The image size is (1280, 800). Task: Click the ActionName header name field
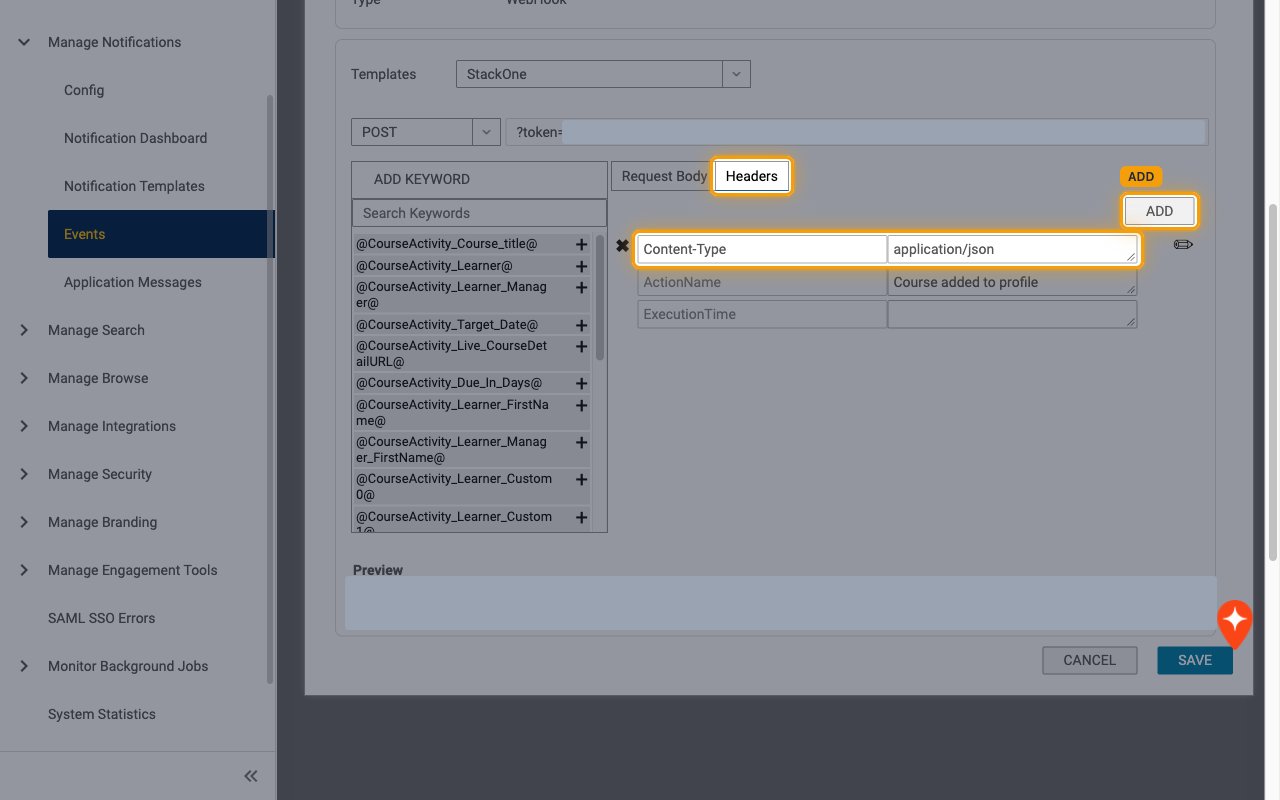[762, 282]
